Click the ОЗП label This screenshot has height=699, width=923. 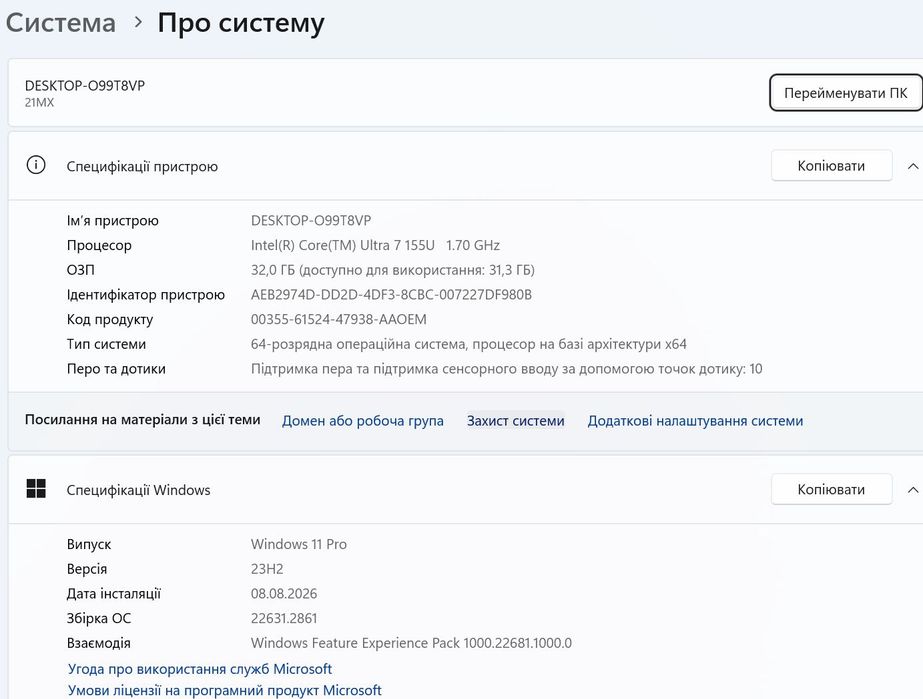click(81, 270)
